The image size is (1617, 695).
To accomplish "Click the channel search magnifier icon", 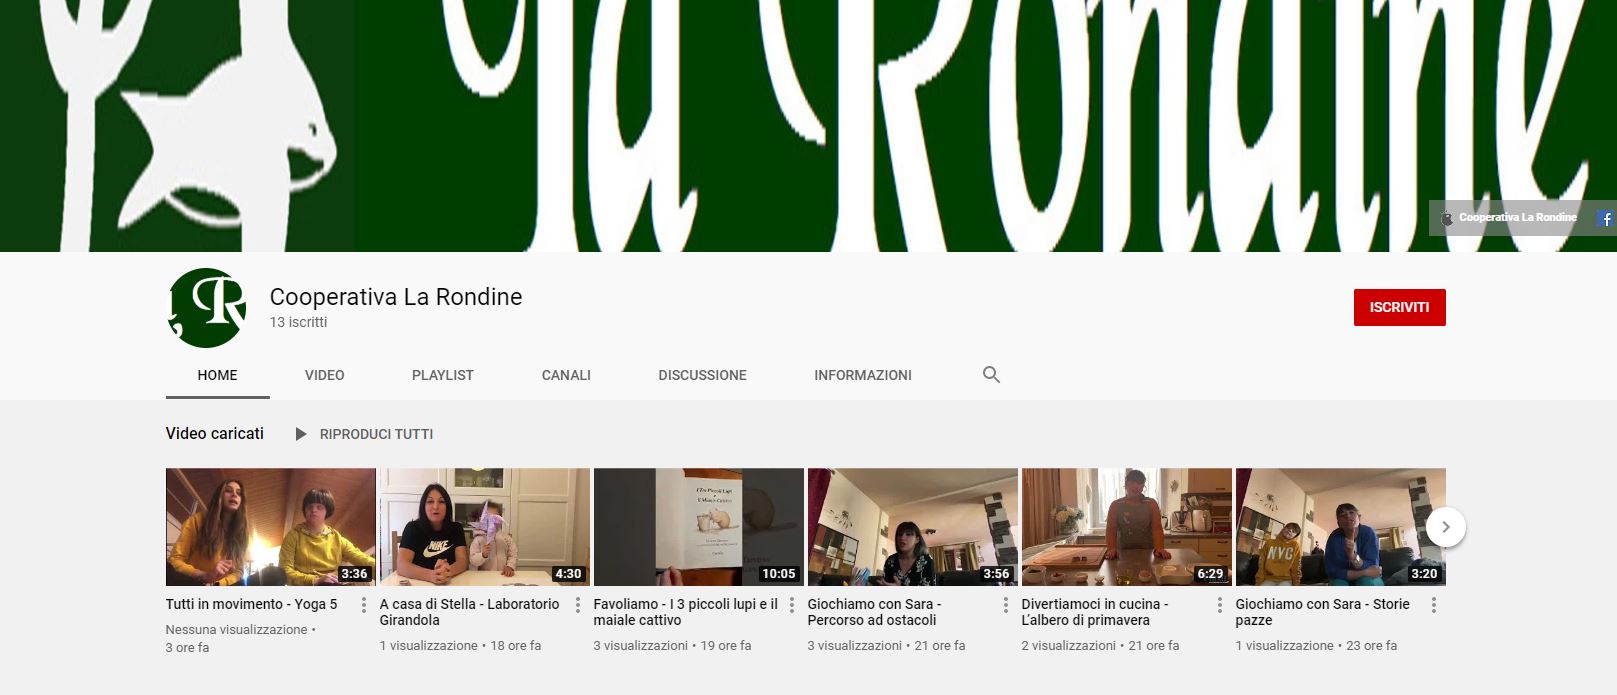I will (991, 375).
